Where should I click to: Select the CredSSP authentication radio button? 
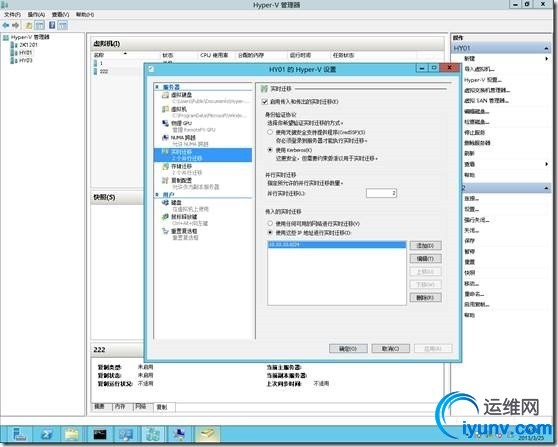tap(270, 132)
